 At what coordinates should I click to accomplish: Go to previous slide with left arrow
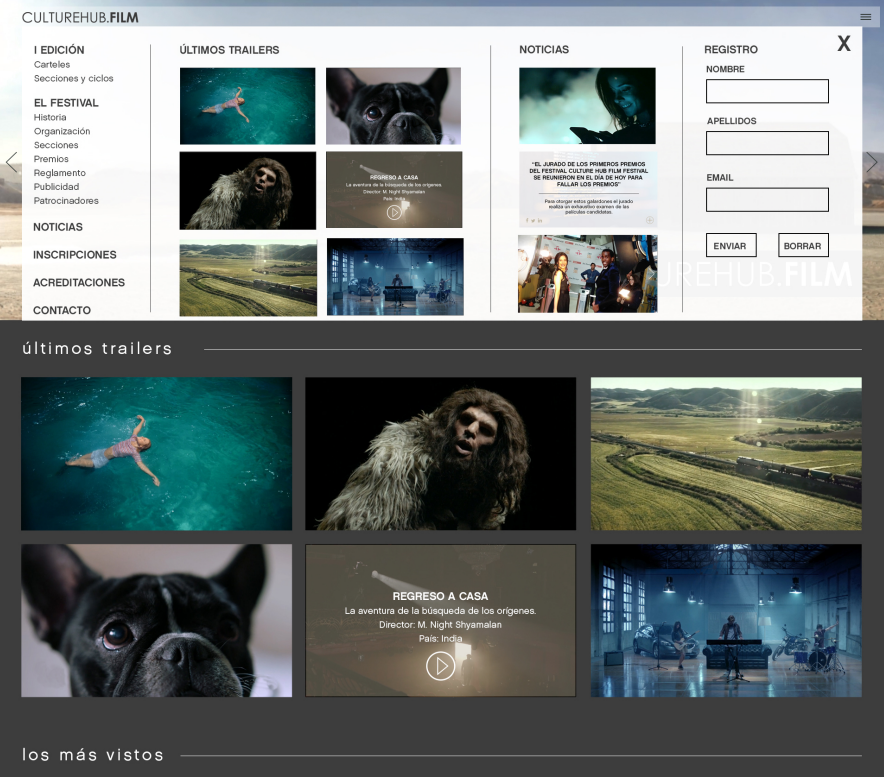tap(11, 162)
